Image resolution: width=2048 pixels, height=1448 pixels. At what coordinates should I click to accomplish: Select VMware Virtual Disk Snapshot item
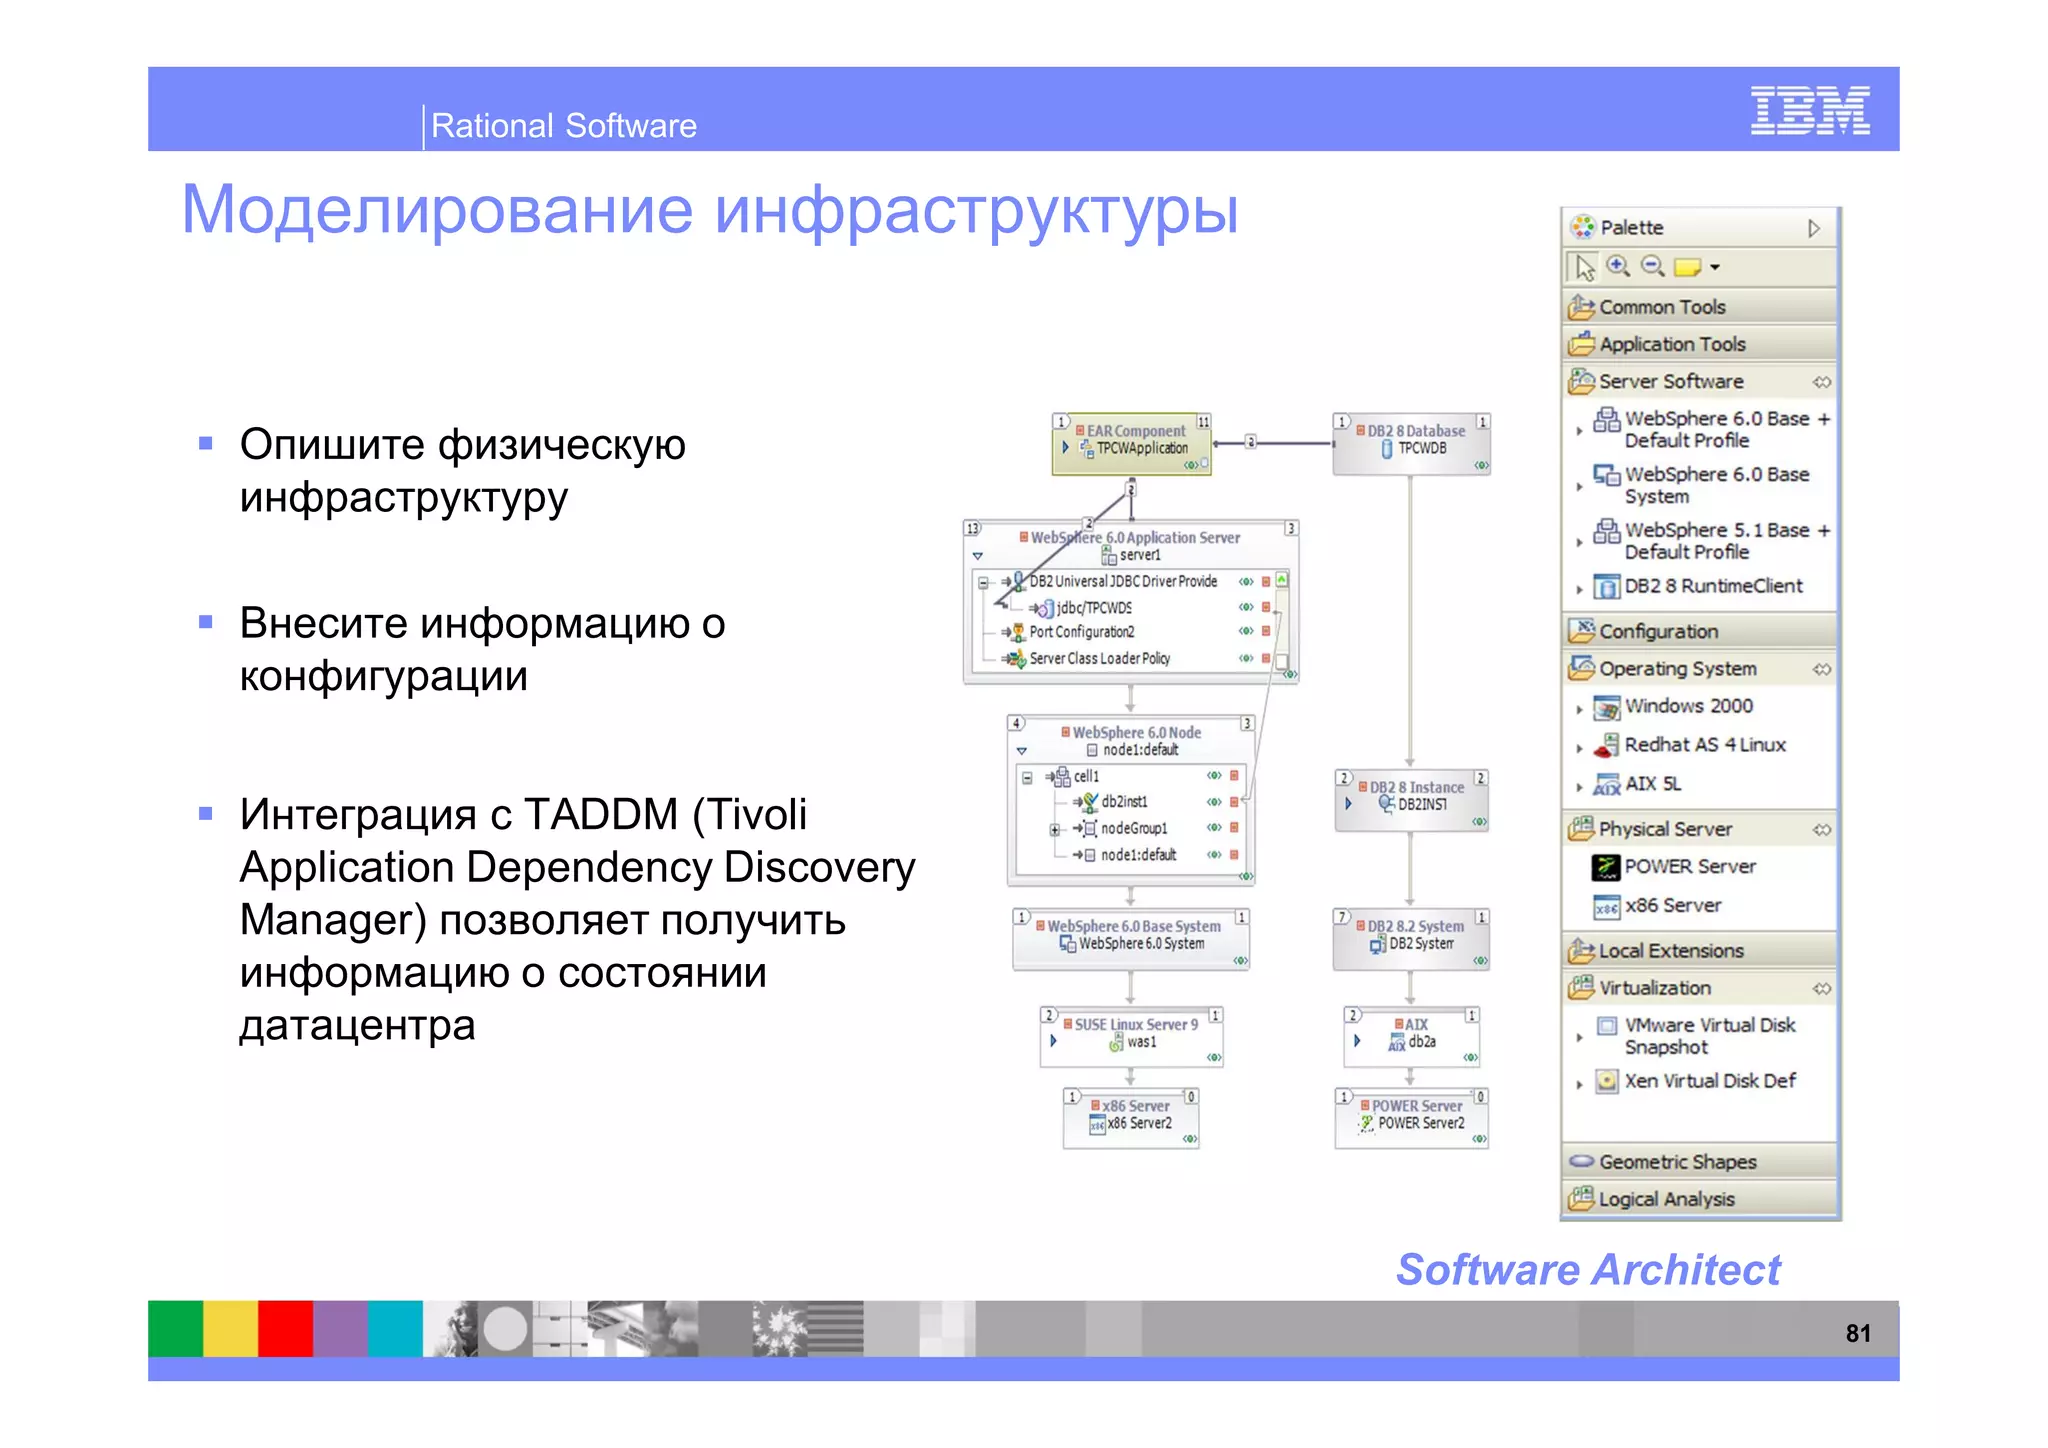click(x=1695, y=1036)
